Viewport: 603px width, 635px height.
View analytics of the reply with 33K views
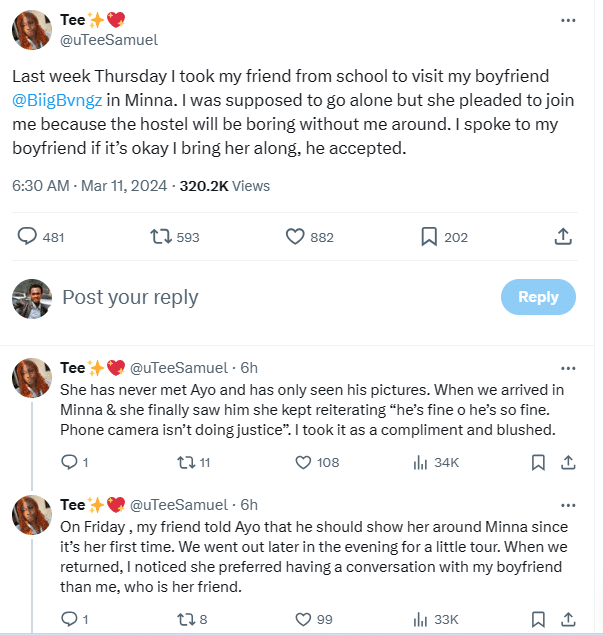[420, 619]
